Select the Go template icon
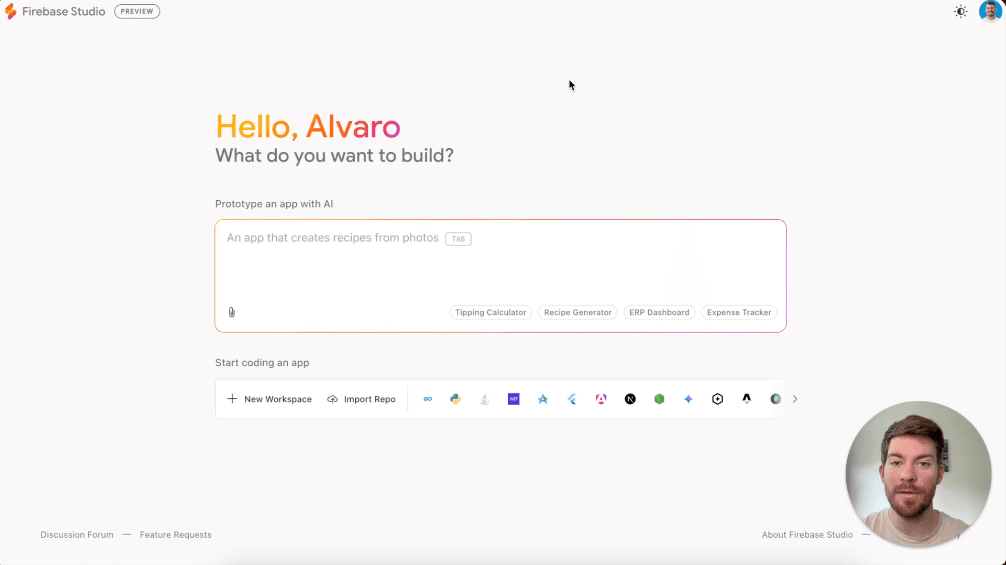1006x565 pixels. pyautogui.click(x=427, y=399)
